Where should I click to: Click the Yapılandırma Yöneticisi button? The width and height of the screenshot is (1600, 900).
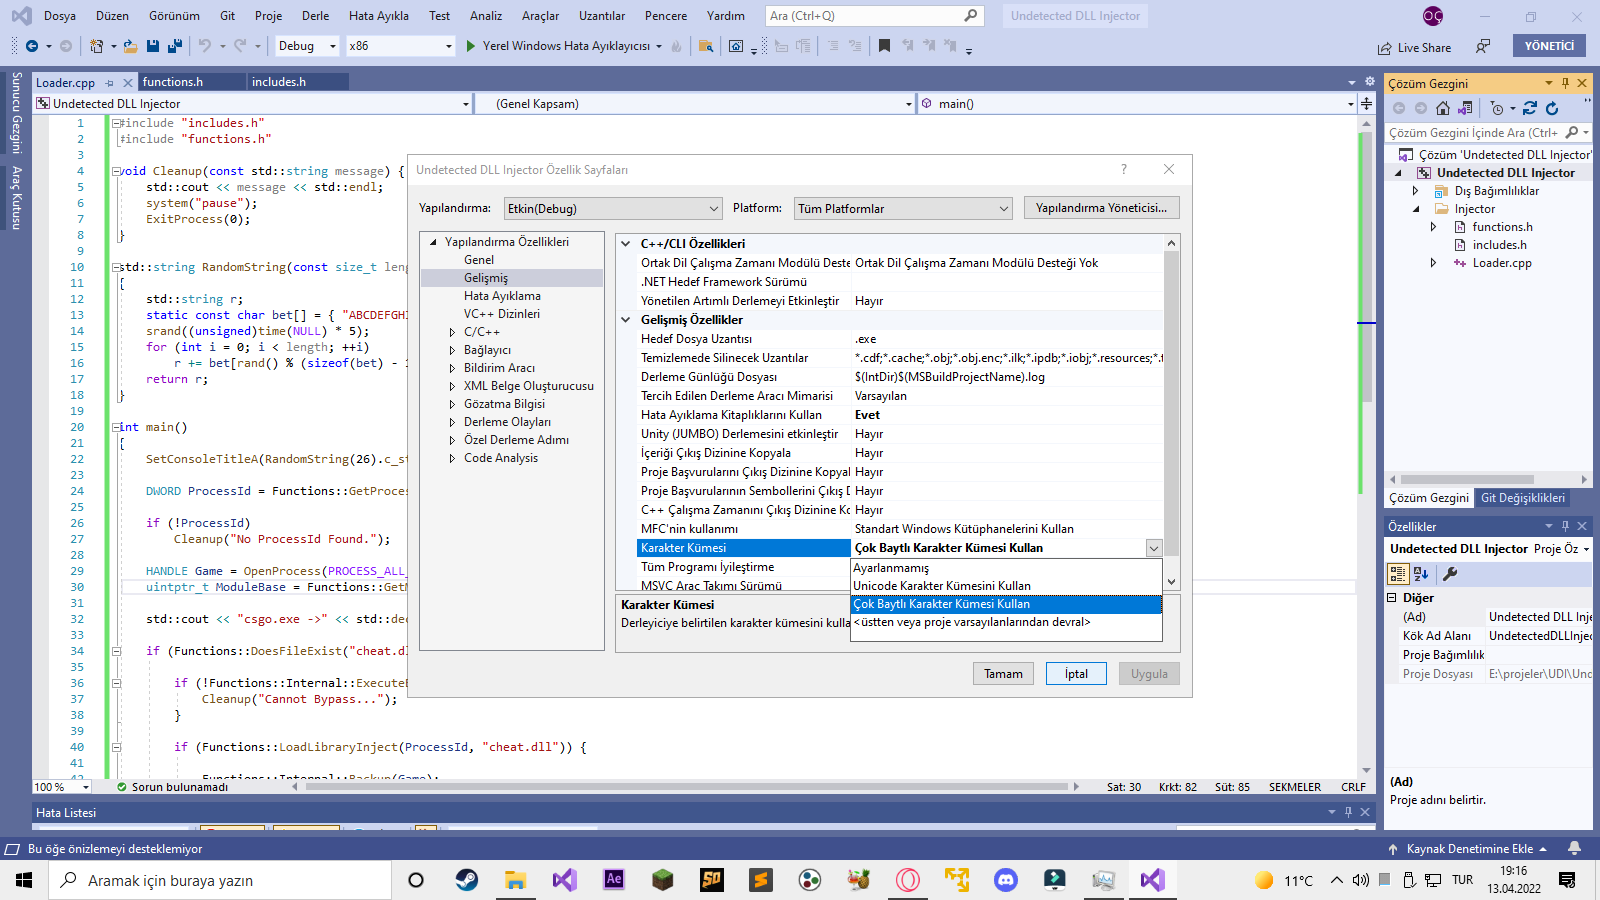1102,208
